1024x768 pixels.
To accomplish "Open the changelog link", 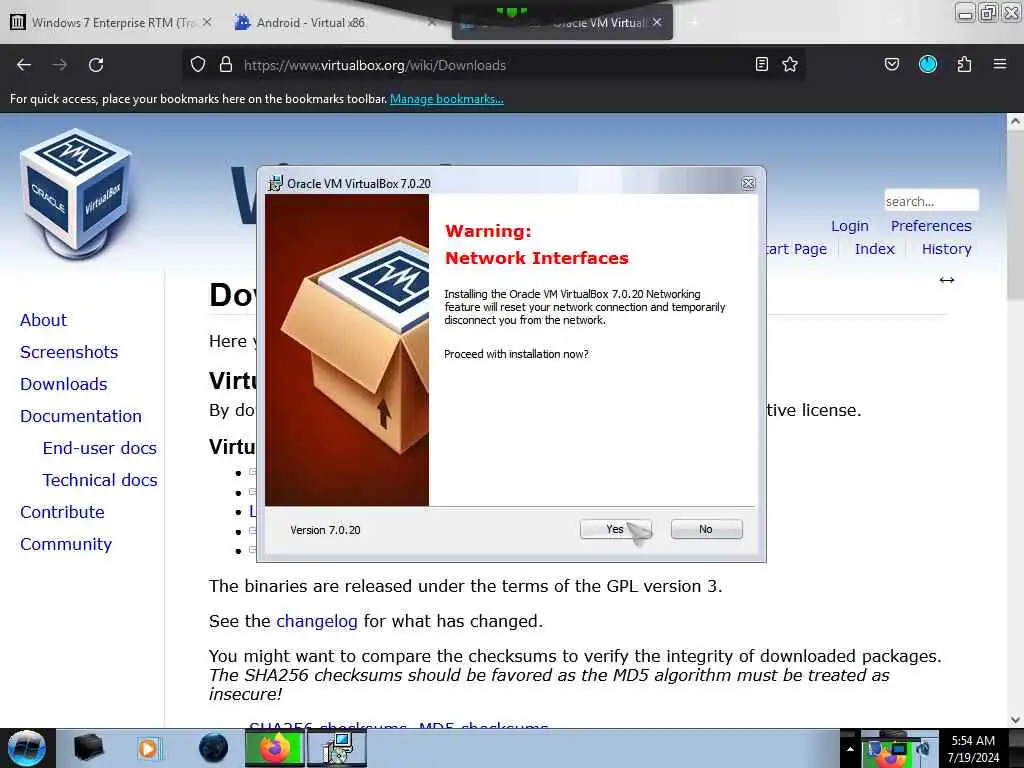I will (x=317, y=621).
